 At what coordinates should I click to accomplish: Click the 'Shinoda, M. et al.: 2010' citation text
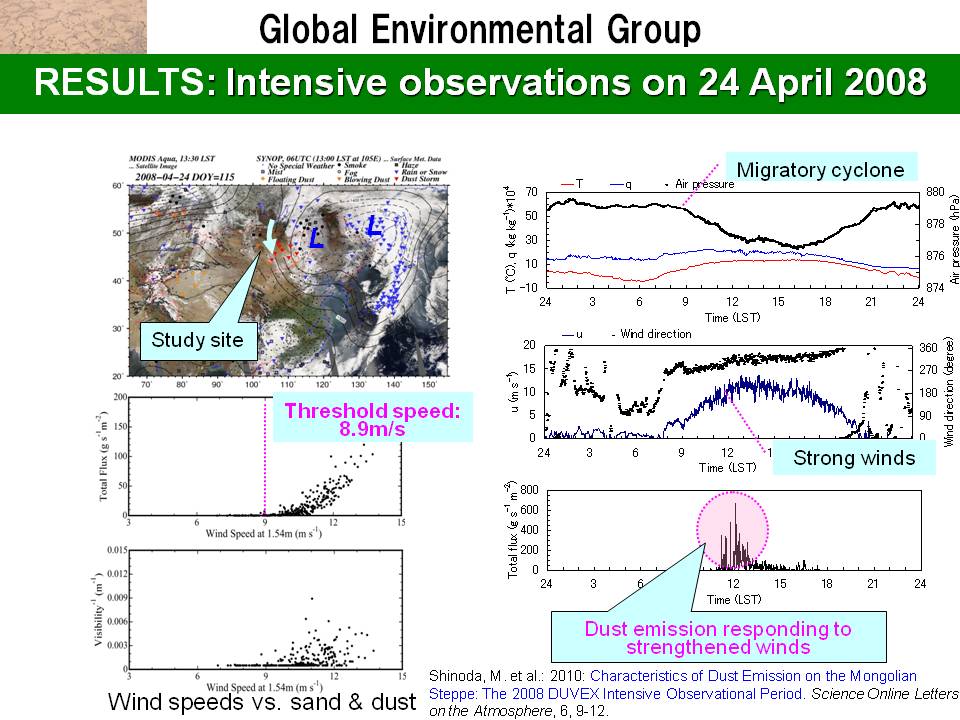[507, 676]
